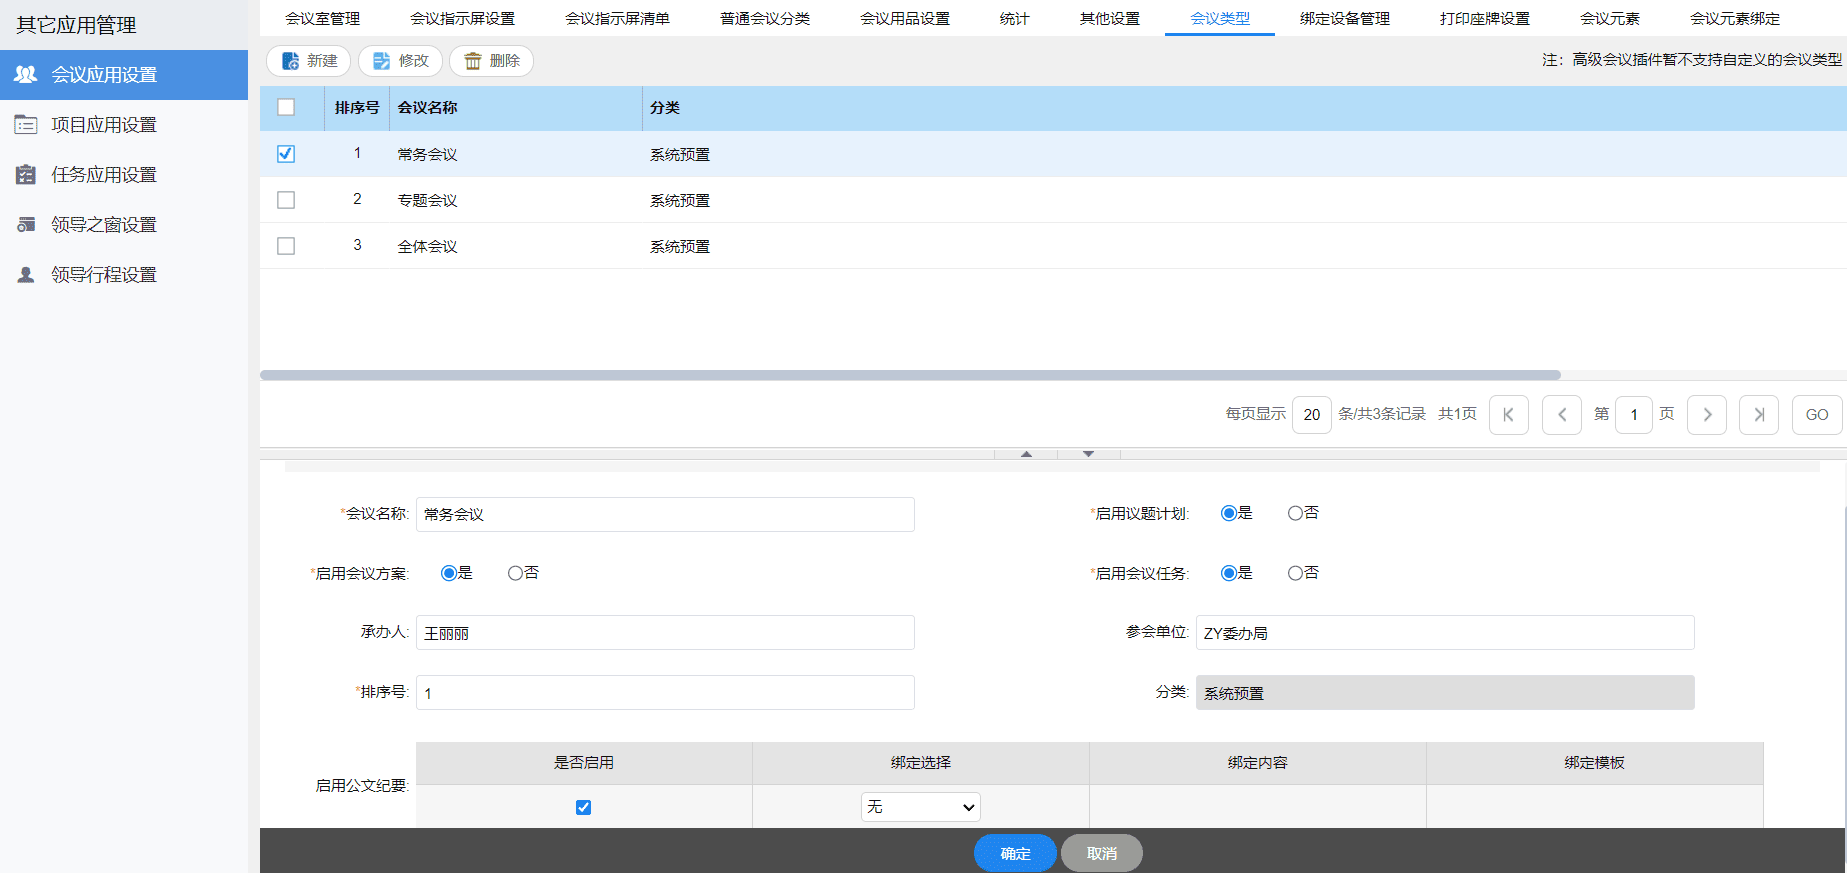The width and height of the screenshot is (1847, 873).
Task: Click the 修改 edit icon
Action: [381, 61]
